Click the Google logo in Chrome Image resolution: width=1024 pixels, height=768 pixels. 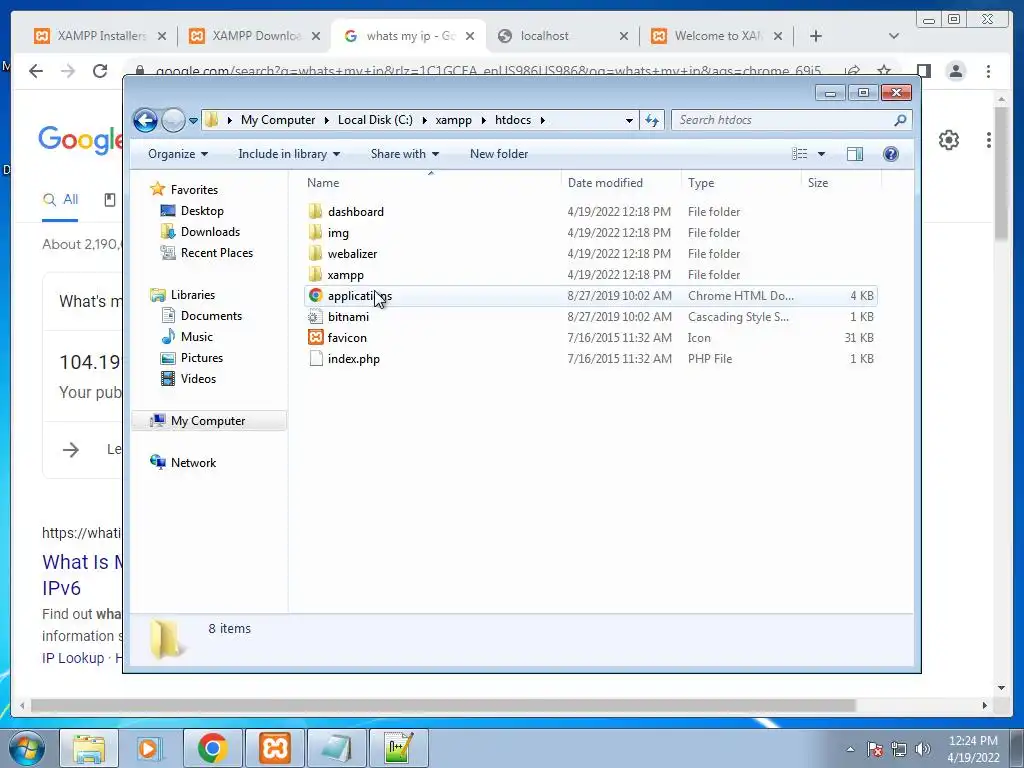[80, 140]
